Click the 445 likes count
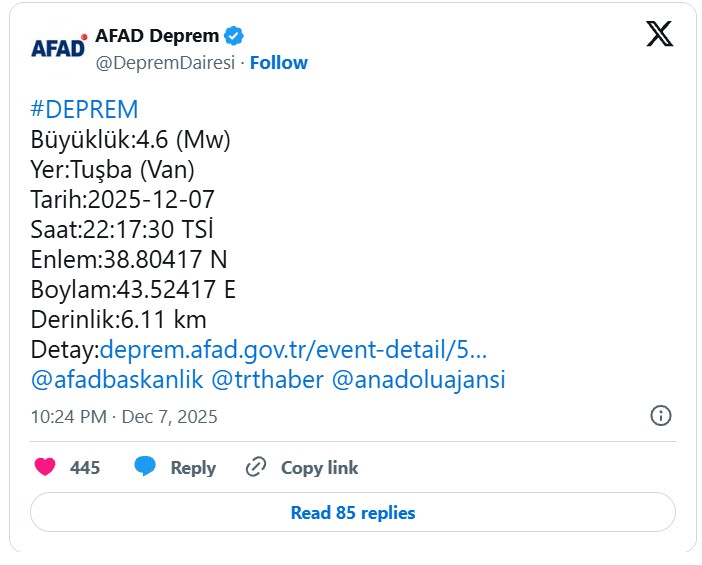This screenshot has height=565, width=702. click(85, 467)
